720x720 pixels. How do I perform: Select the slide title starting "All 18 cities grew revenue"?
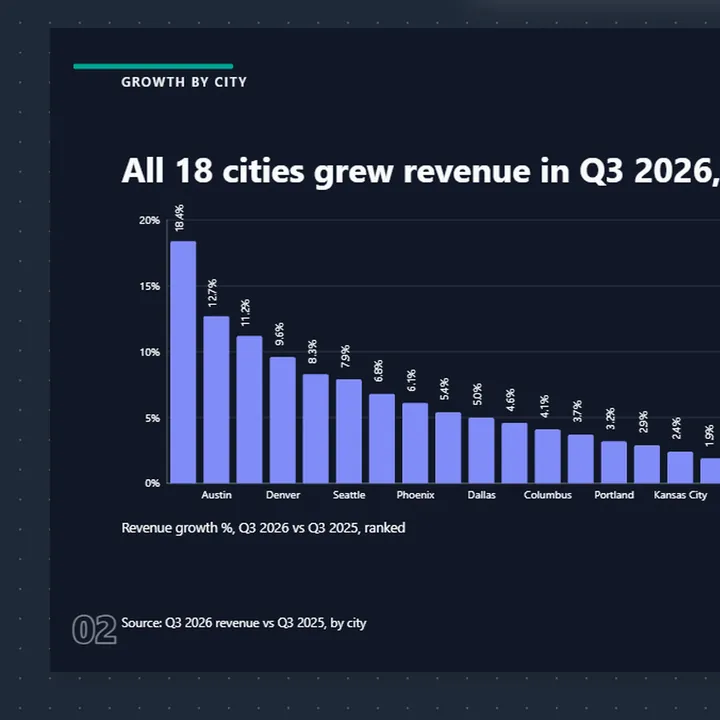[x=420, y=171]
